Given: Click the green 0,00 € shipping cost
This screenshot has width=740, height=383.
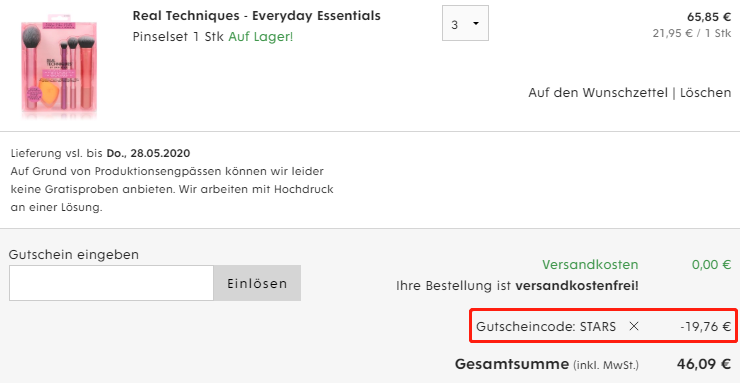Looking at the screenshot, I should tap(712, 265).
